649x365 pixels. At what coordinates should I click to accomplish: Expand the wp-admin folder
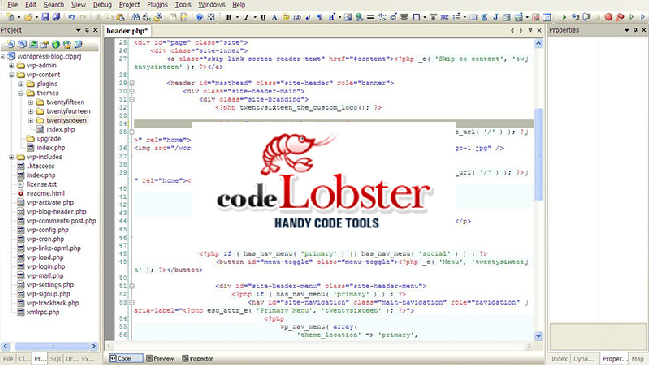(x=12, y=65)
